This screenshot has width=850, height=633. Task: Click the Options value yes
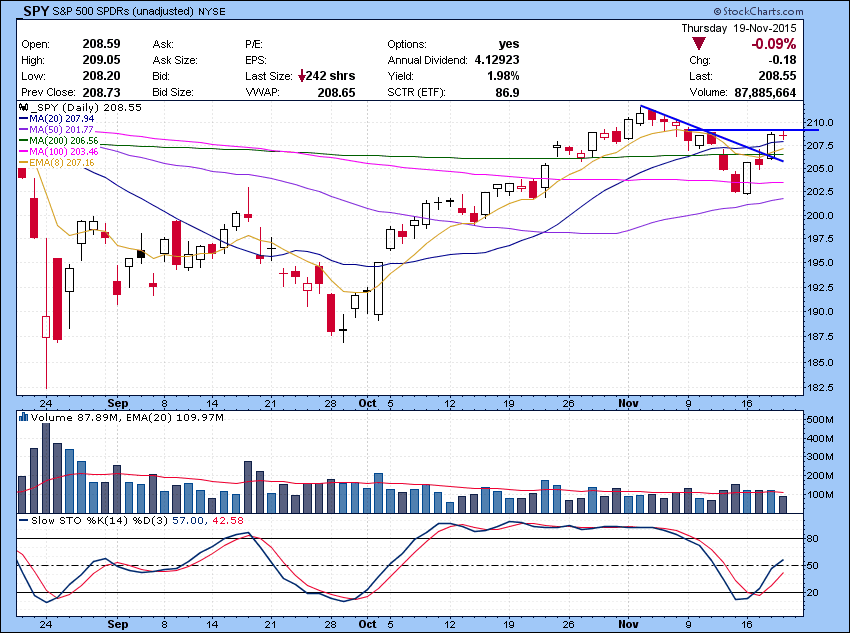pos(509,44)
